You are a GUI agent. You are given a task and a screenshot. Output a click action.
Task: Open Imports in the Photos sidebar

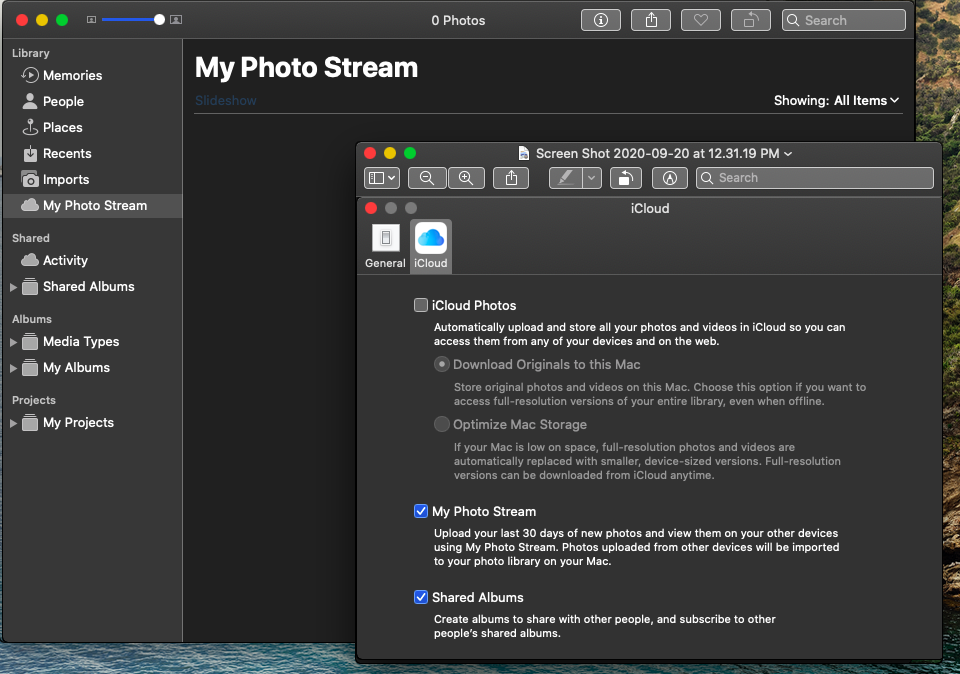(x=92, y=179)
